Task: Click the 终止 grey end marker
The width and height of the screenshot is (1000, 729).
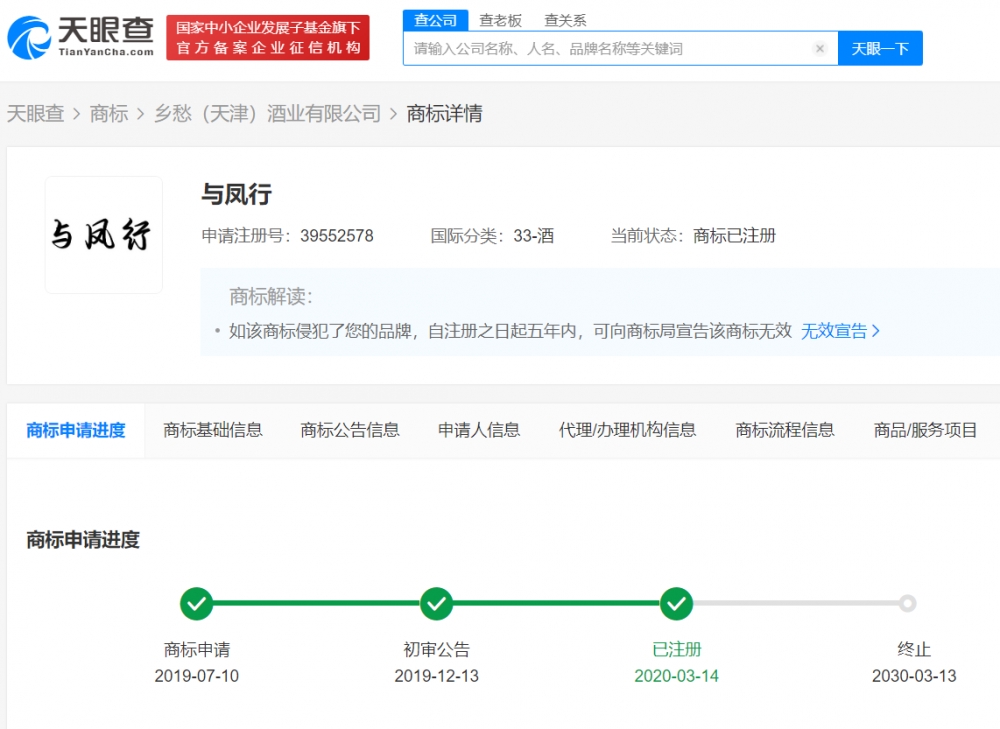Action: pyautogui.click(x=908, y=603)
